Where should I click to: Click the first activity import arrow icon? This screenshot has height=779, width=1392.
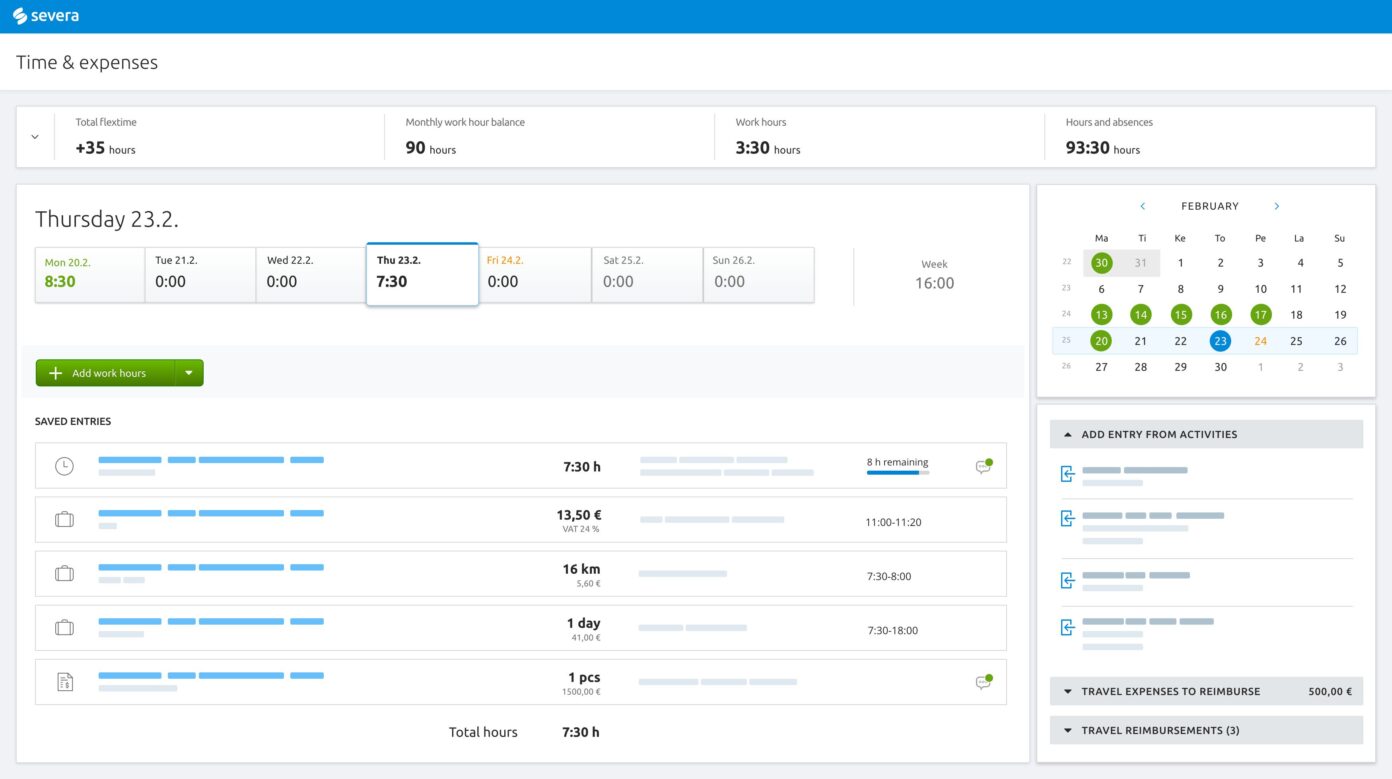coord(1067,474)
